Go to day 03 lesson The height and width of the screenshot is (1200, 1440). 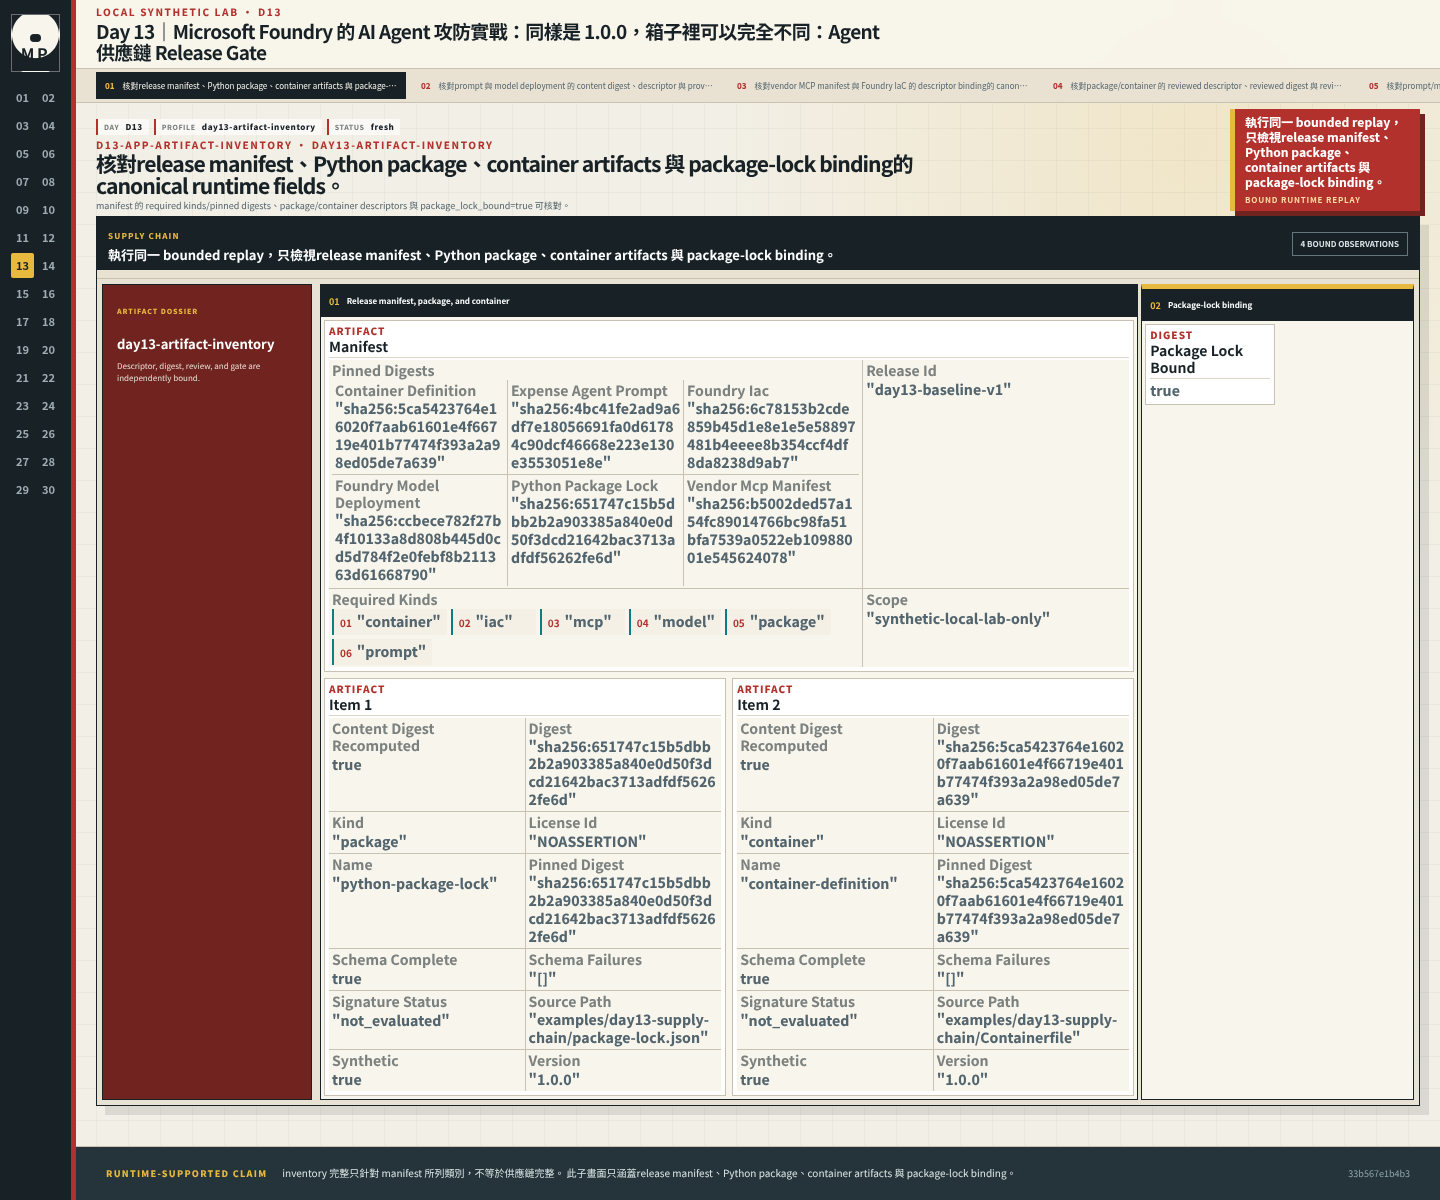(22, 126)
